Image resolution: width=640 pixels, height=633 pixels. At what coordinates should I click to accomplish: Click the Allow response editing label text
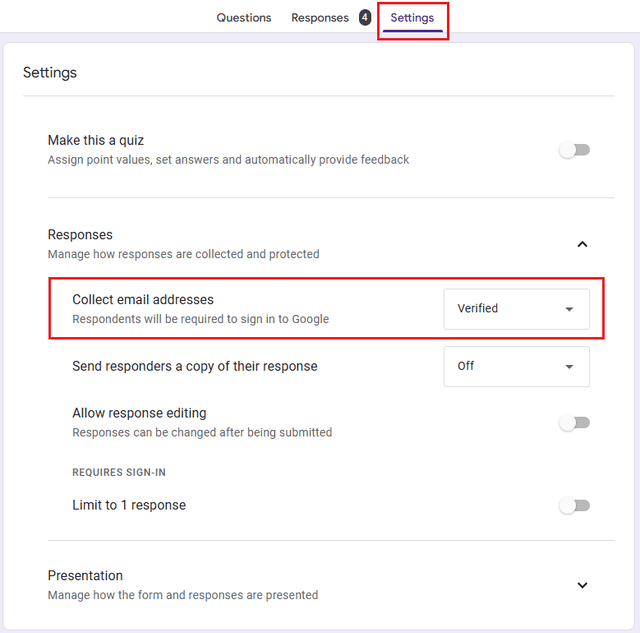click(x=139, y=413)
